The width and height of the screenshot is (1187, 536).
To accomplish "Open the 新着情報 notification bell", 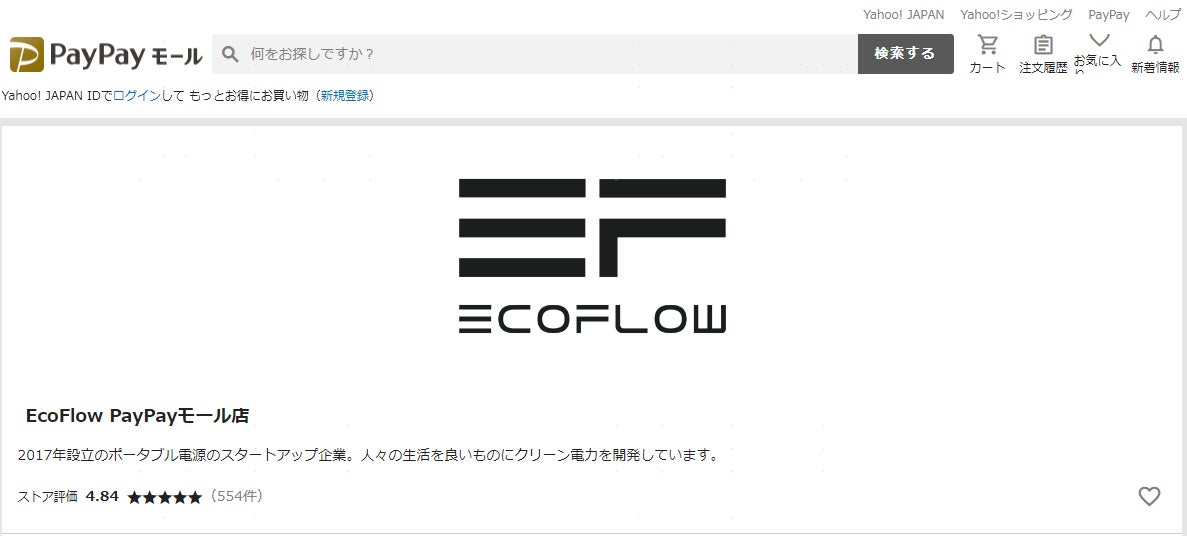I will pos(1155,45).
